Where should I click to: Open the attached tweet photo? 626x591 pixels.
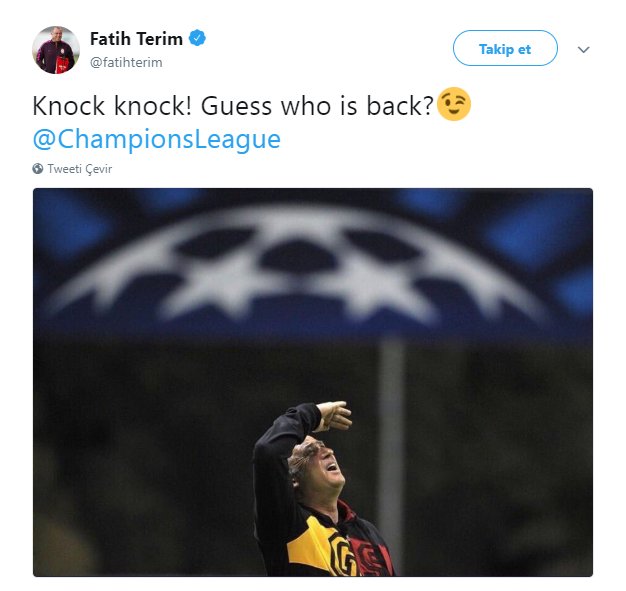pyautogui.click(x=313, y=382)
